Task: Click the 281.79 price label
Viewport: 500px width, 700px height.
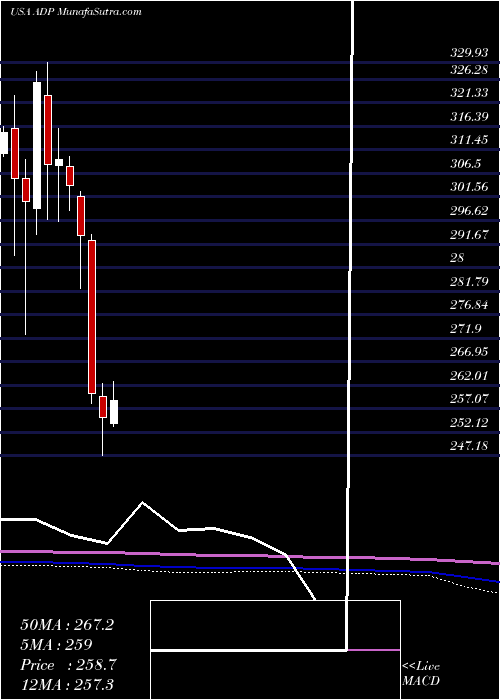Action: click(469, 282)
